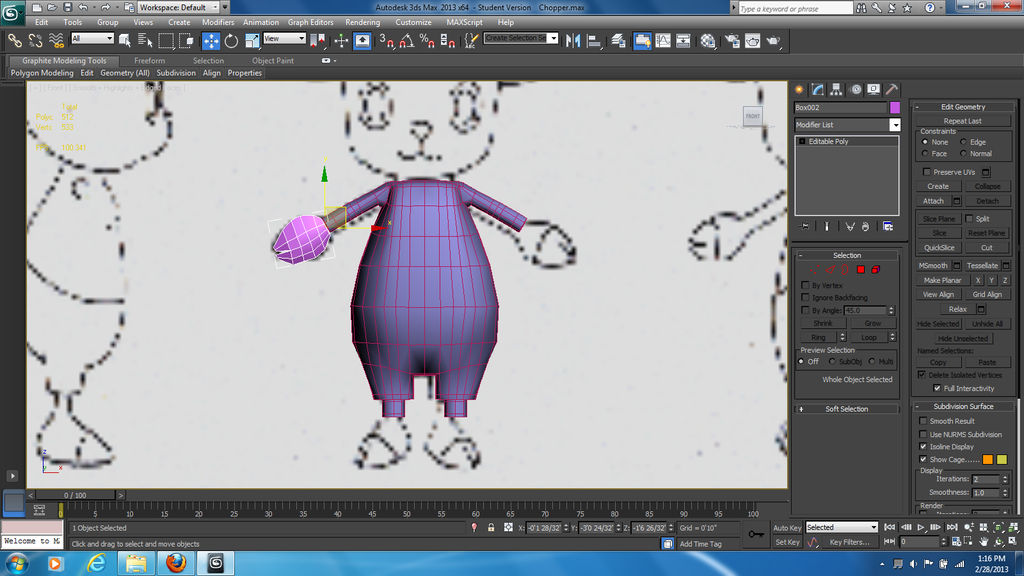Collapse the Edit Geometry rollout
1024x576 pixels.
(963, 106)
